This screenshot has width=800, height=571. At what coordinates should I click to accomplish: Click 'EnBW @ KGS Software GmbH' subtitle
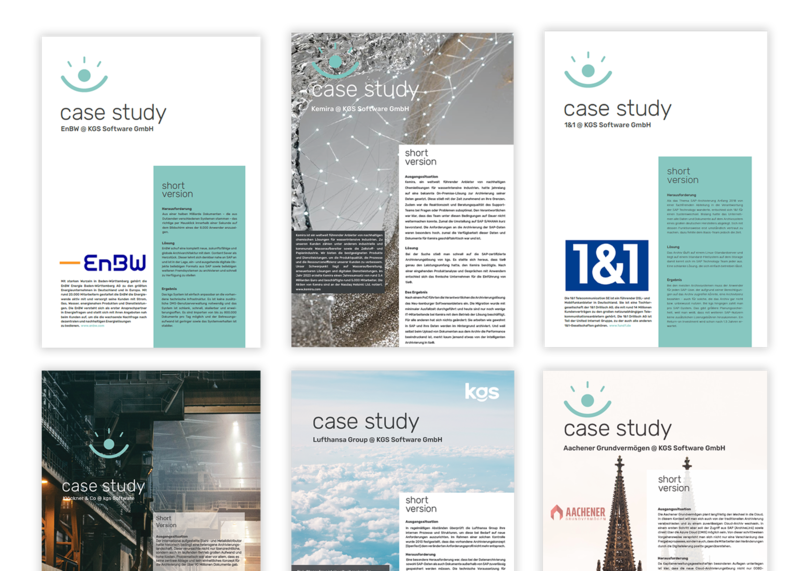(107, 129)
